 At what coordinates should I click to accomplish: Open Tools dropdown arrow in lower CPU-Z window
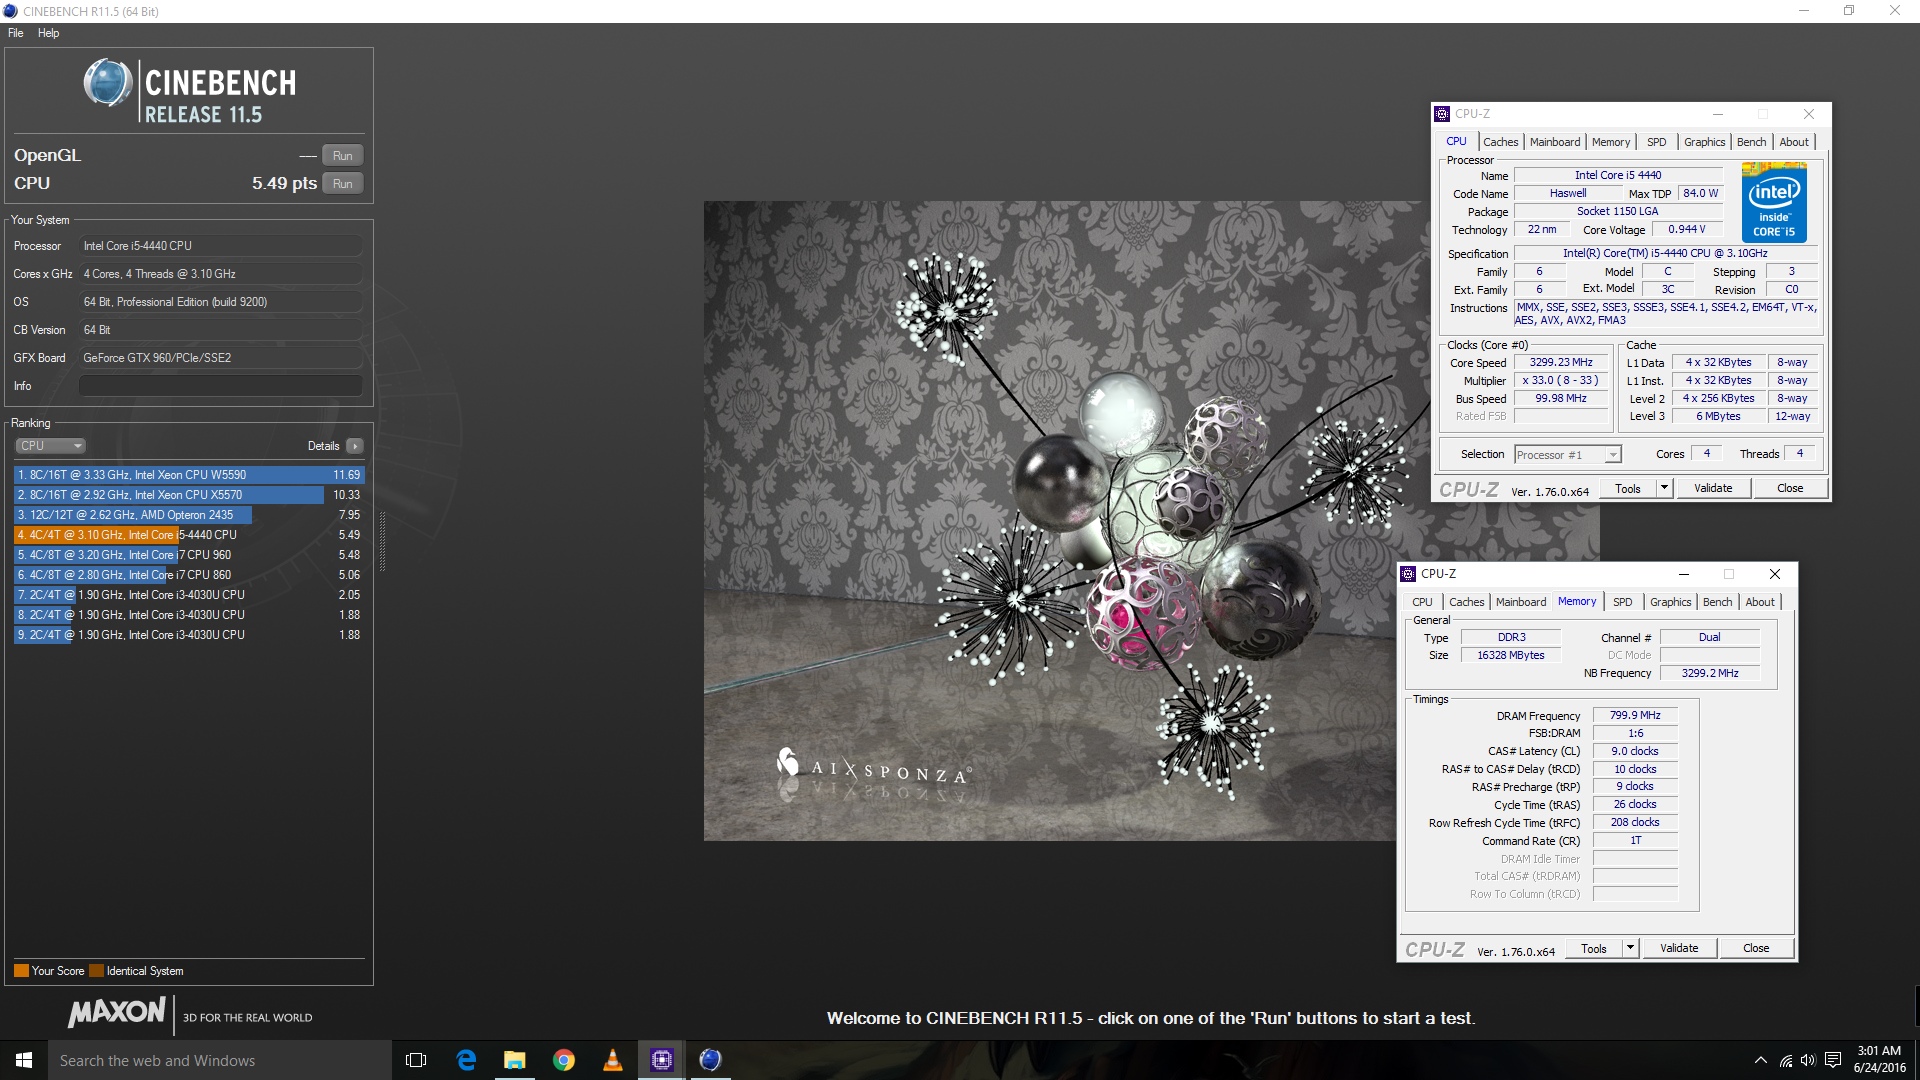(1631, 949)
